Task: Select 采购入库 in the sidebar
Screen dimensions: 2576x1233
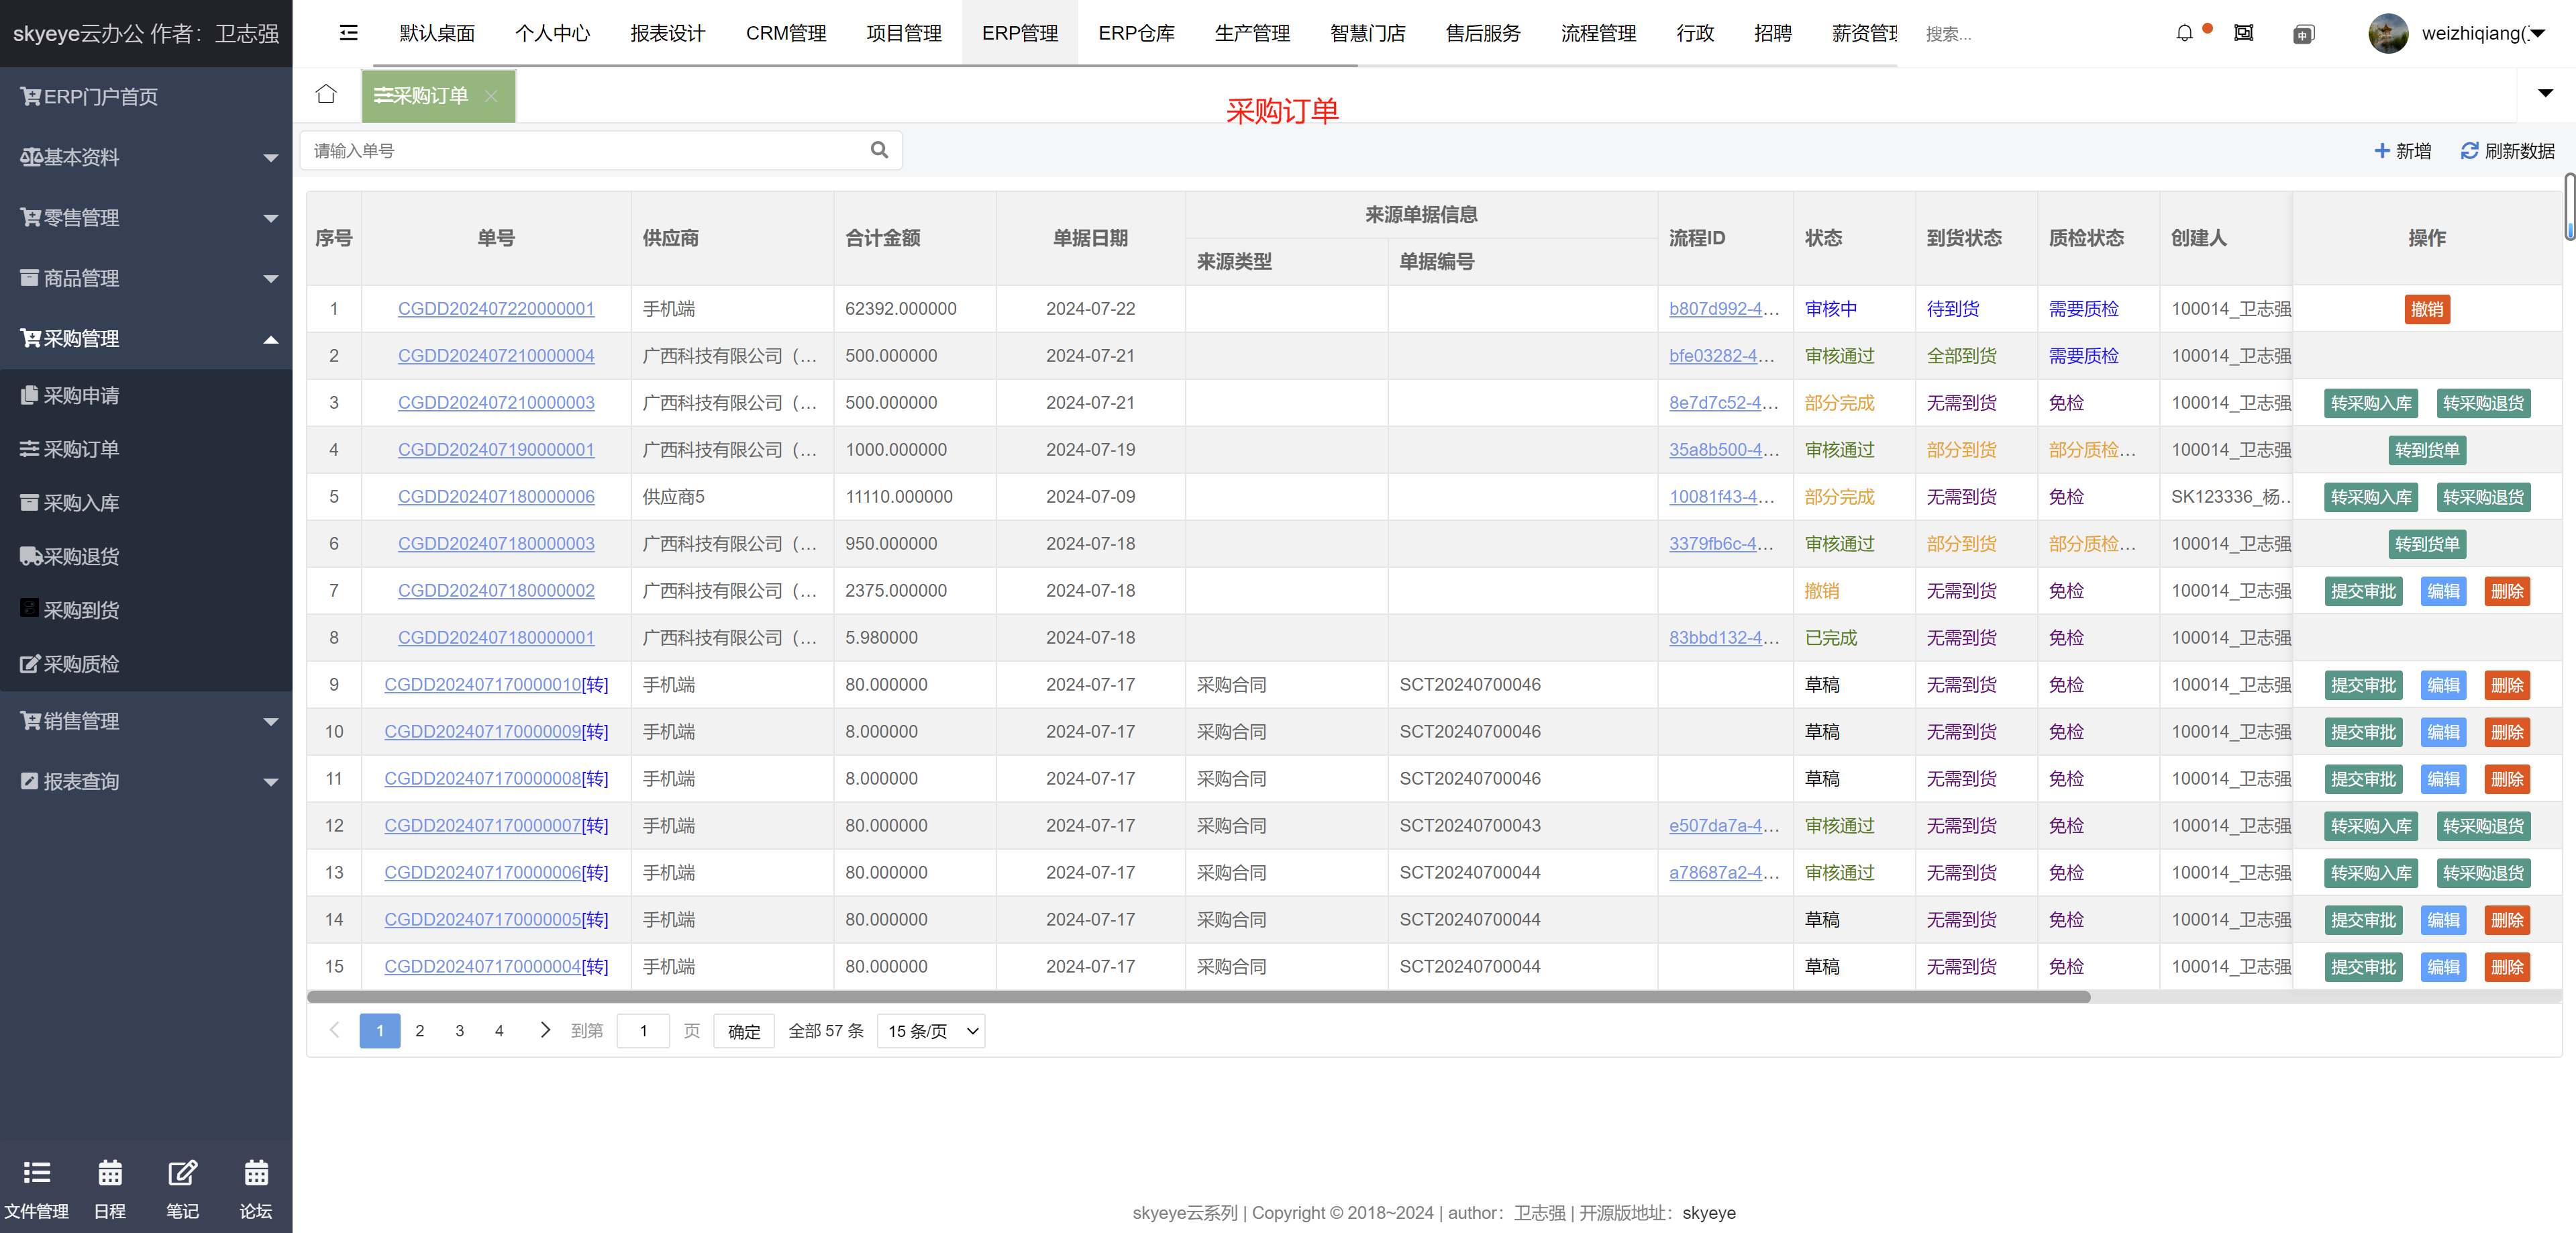Action: point(81,503)
